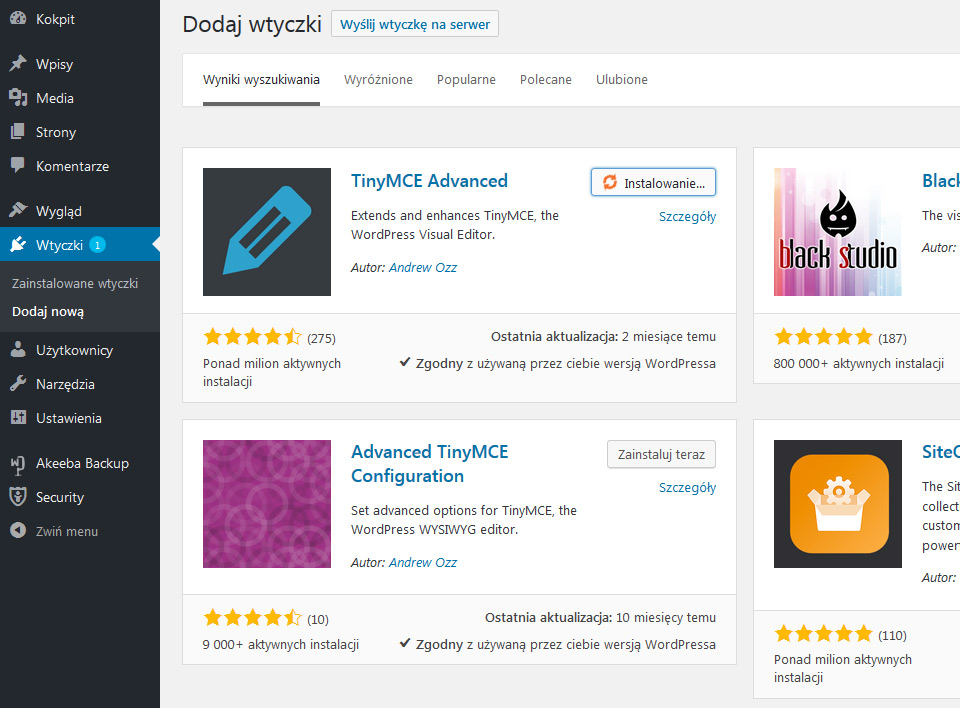The width and height of the screenshot is (960, 708).
Task: Click the Wpisys pin icon
Action: 18,64
